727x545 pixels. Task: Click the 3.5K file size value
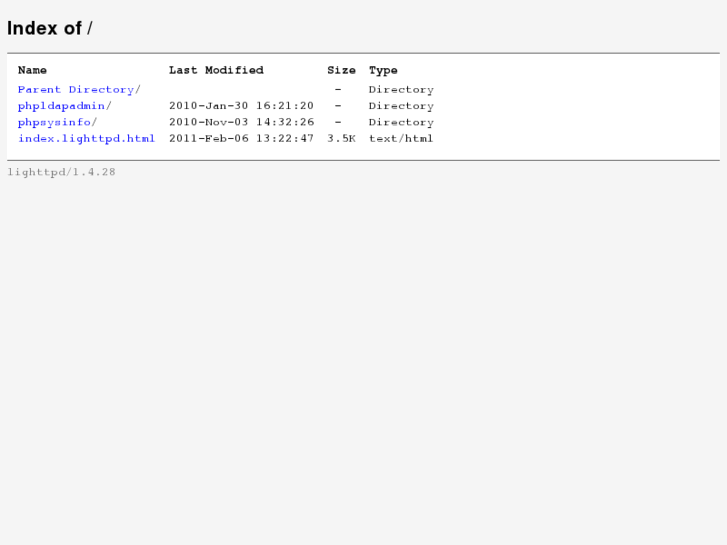coord(341,138)
